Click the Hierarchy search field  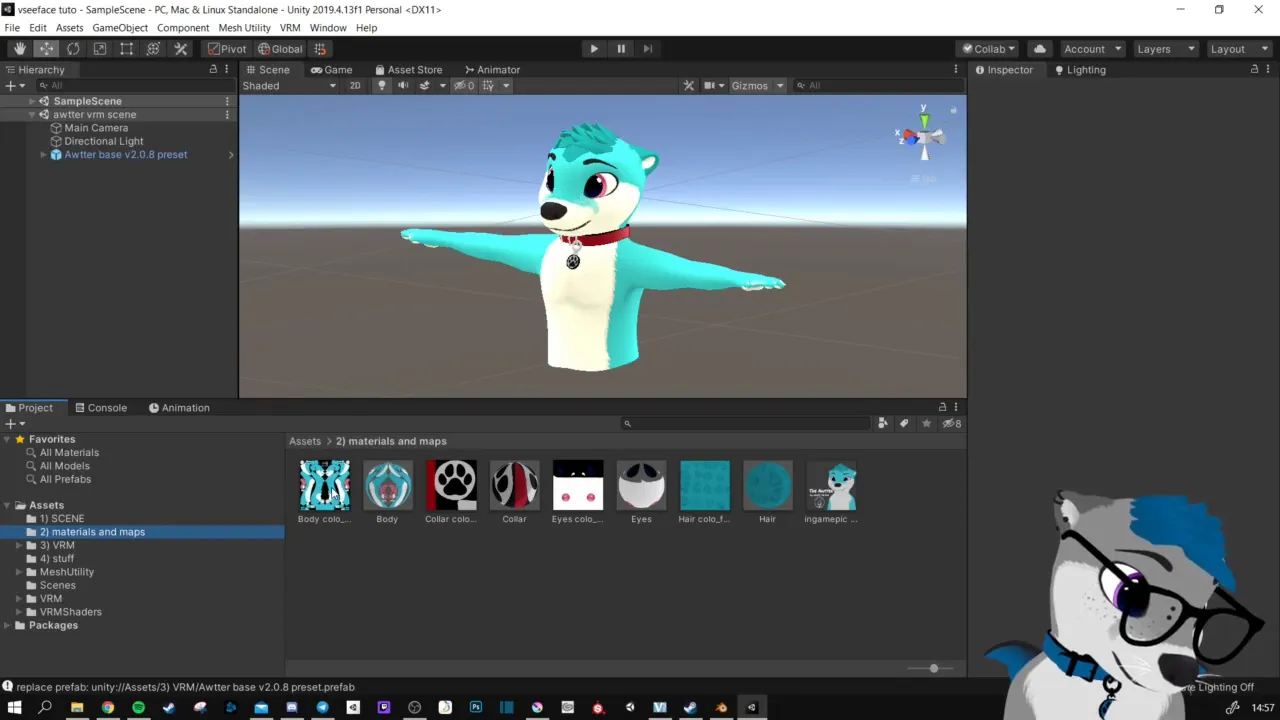pyautogui.click(x=135, y=86)
